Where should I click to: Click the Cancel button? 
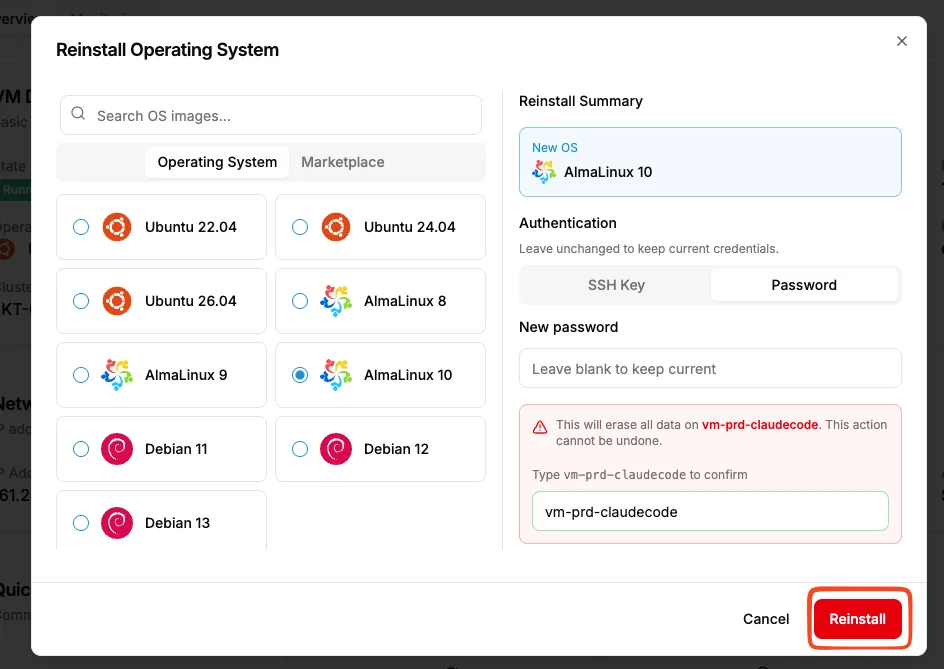[x=766, y=619]
